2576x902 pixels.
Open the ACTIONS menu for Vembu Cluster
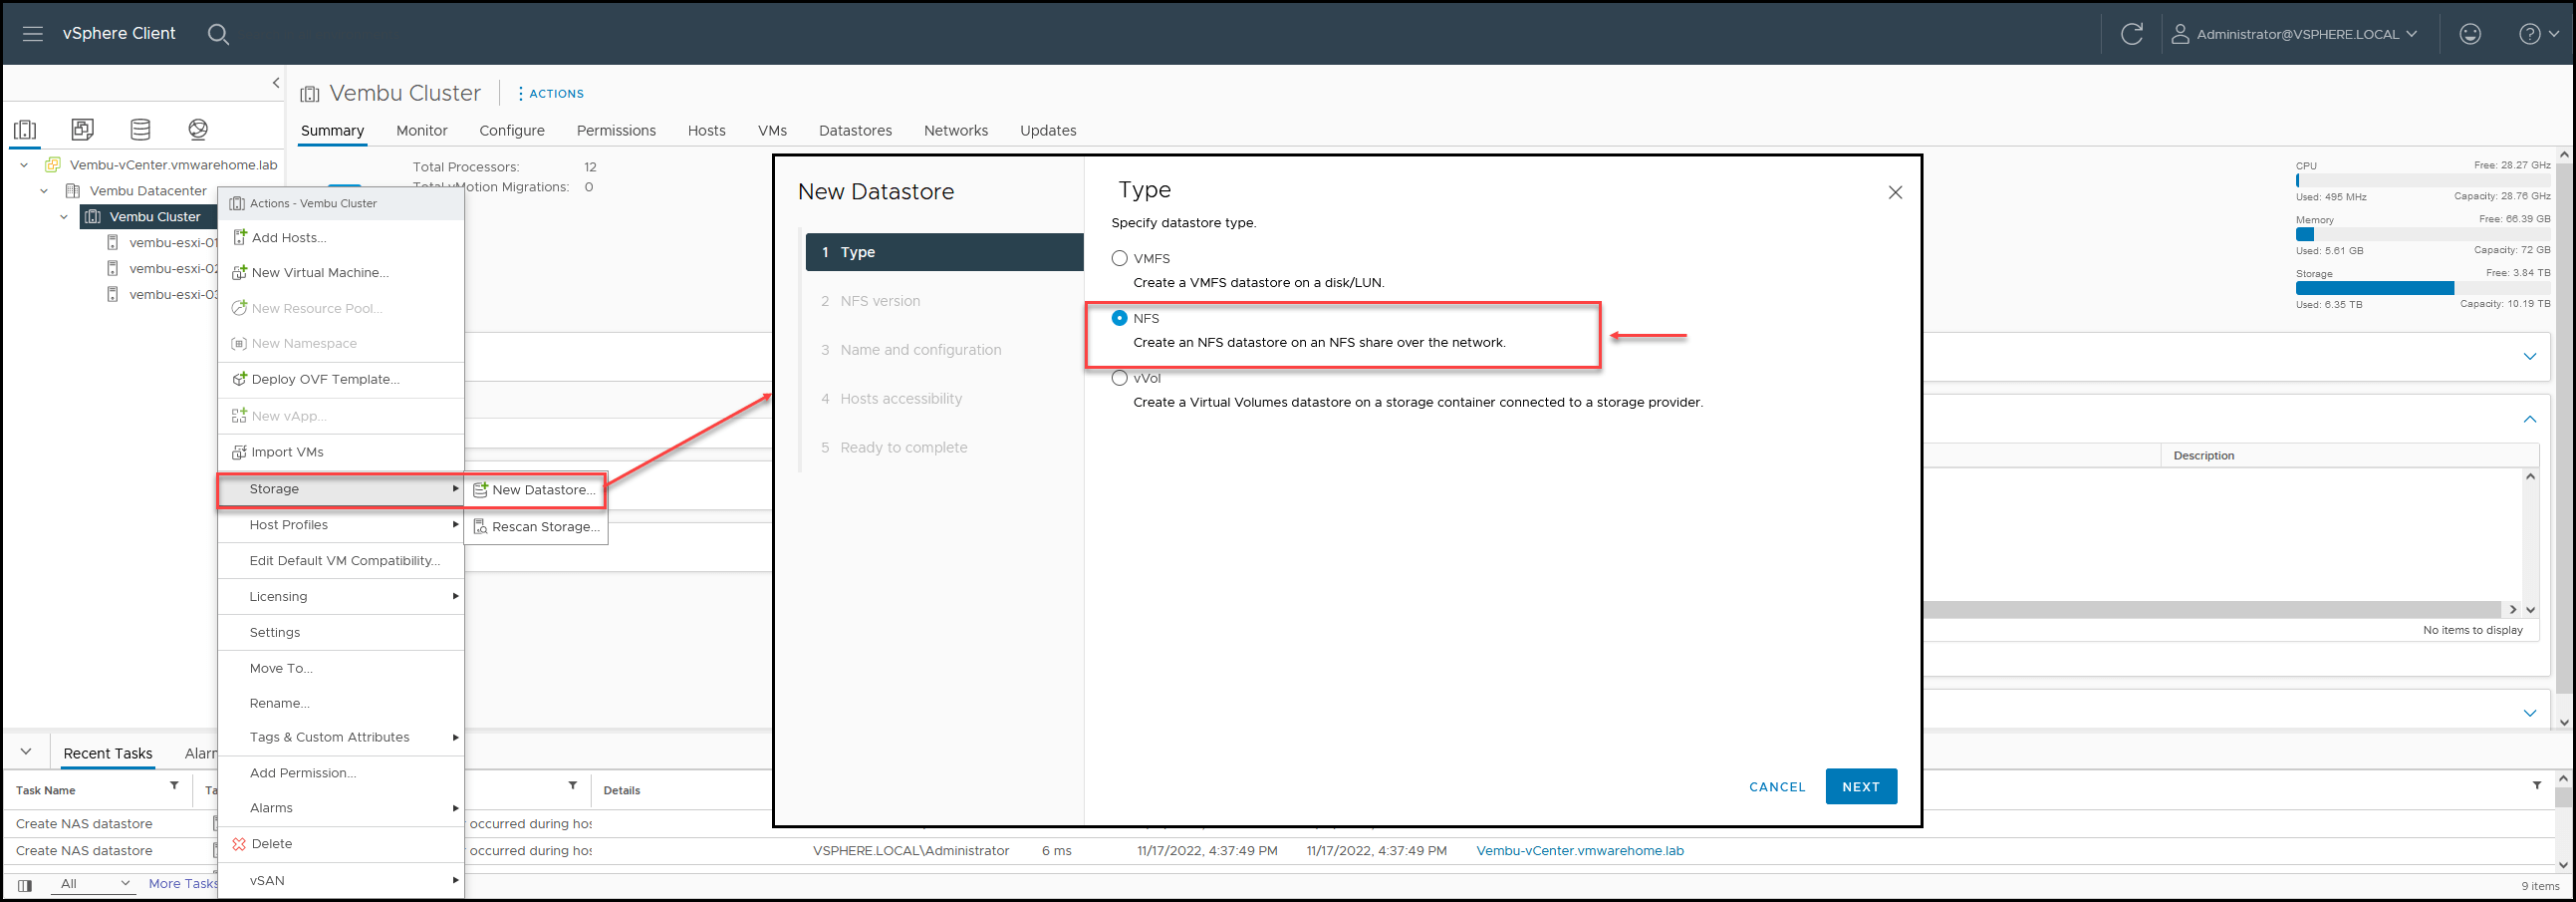coord(551,93)
